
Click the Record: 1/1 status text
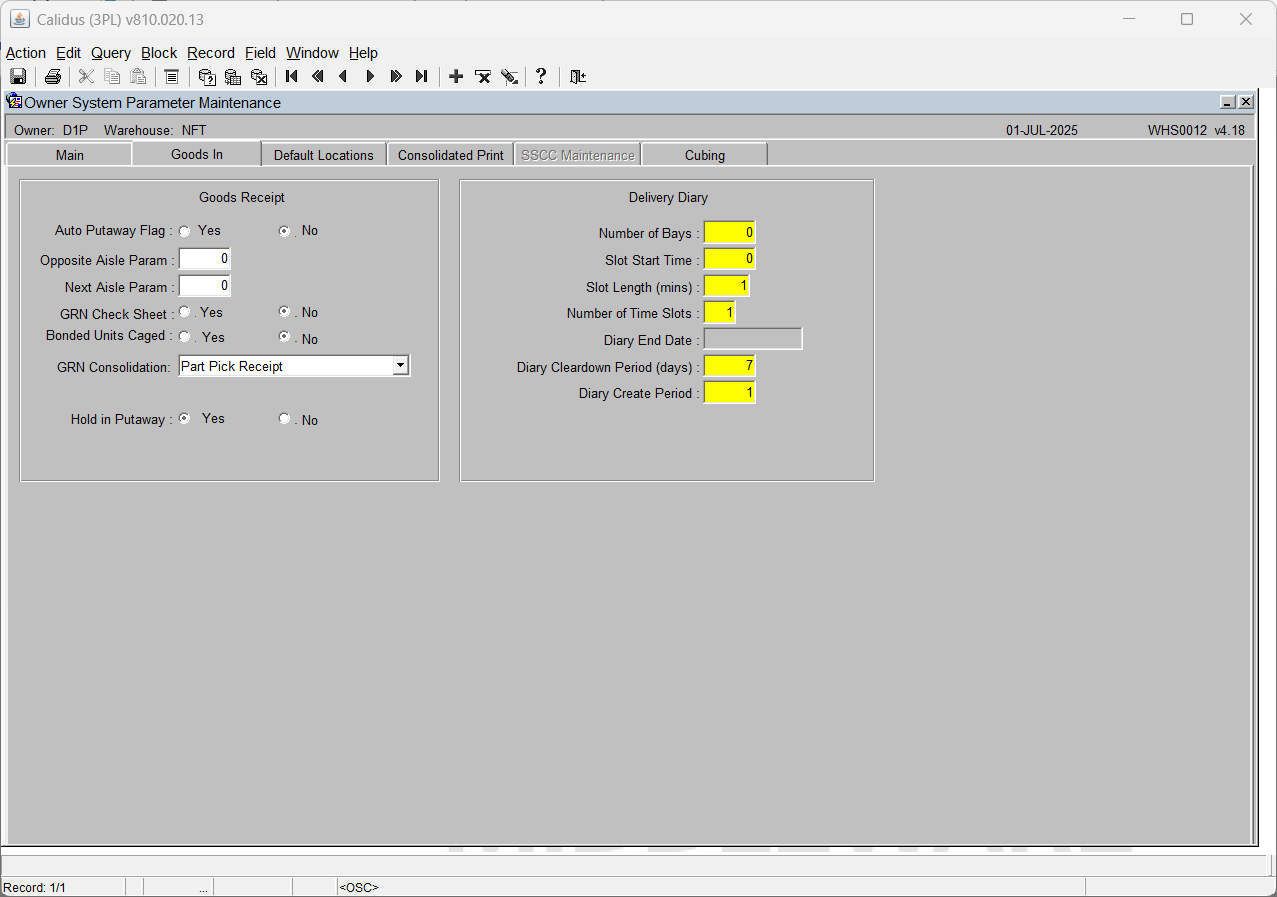point(35,887)
